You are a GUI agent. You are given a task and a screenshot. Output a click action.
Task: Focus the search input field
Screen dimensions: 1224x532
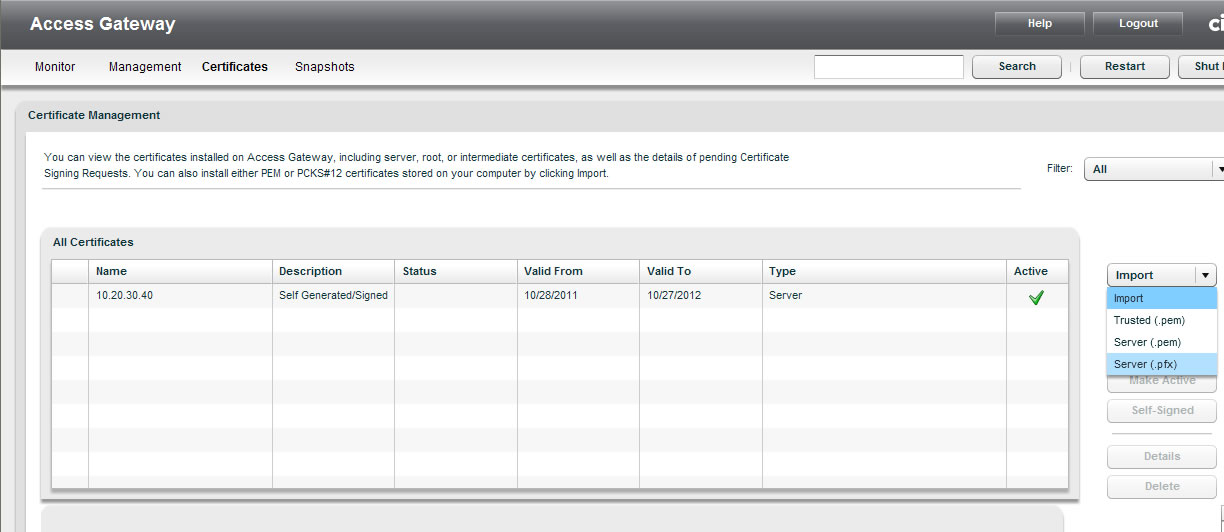coord(889,67)
